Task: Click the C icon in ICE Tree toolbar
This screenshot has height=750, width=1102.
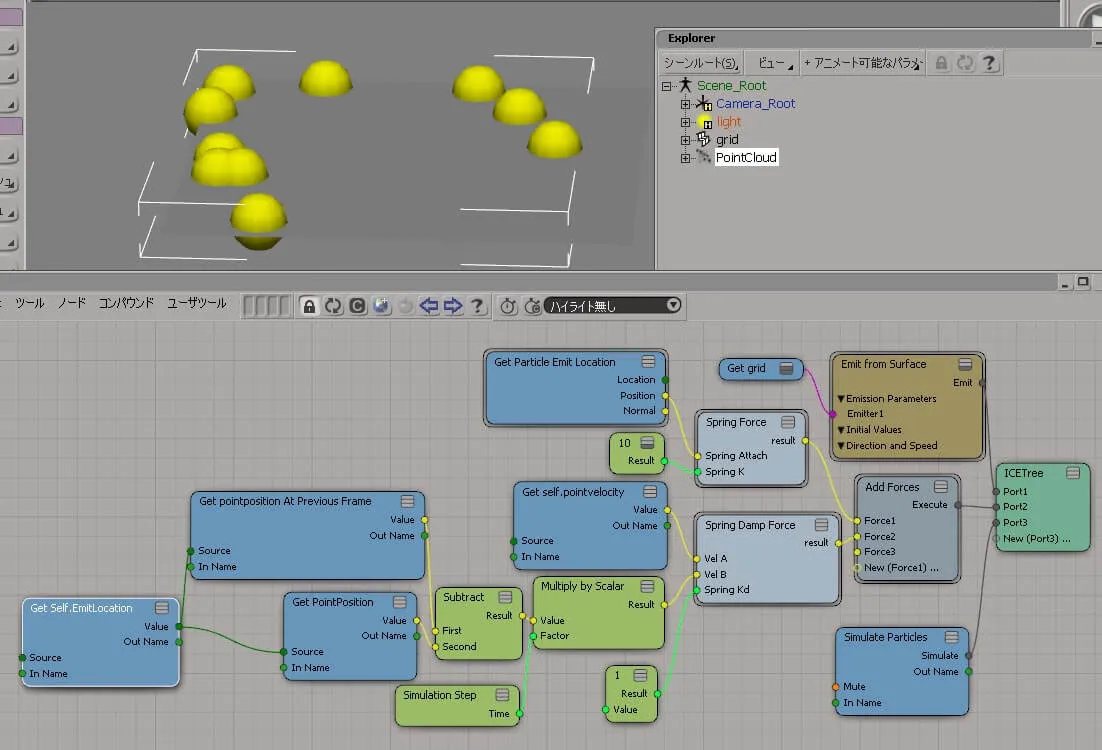Action: (x=357, y=306)
